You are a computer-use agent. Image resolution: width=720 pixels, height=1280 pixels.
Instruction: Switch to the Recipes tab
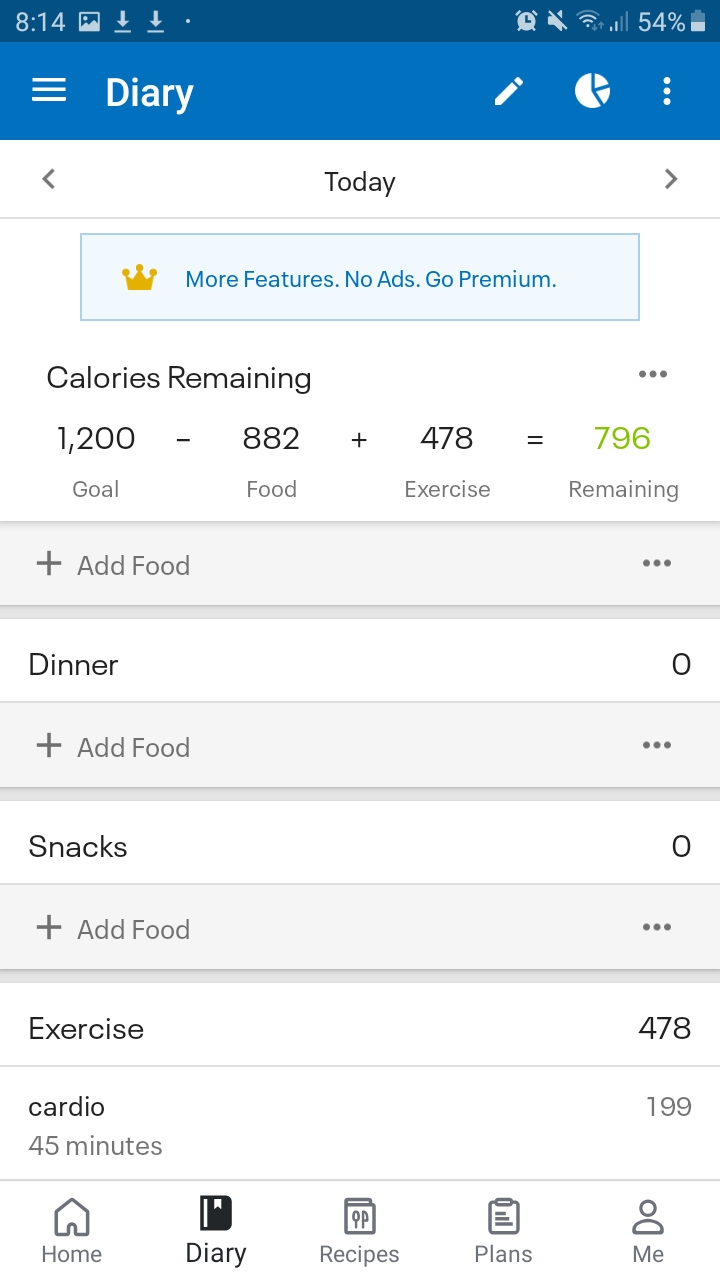359,1231
